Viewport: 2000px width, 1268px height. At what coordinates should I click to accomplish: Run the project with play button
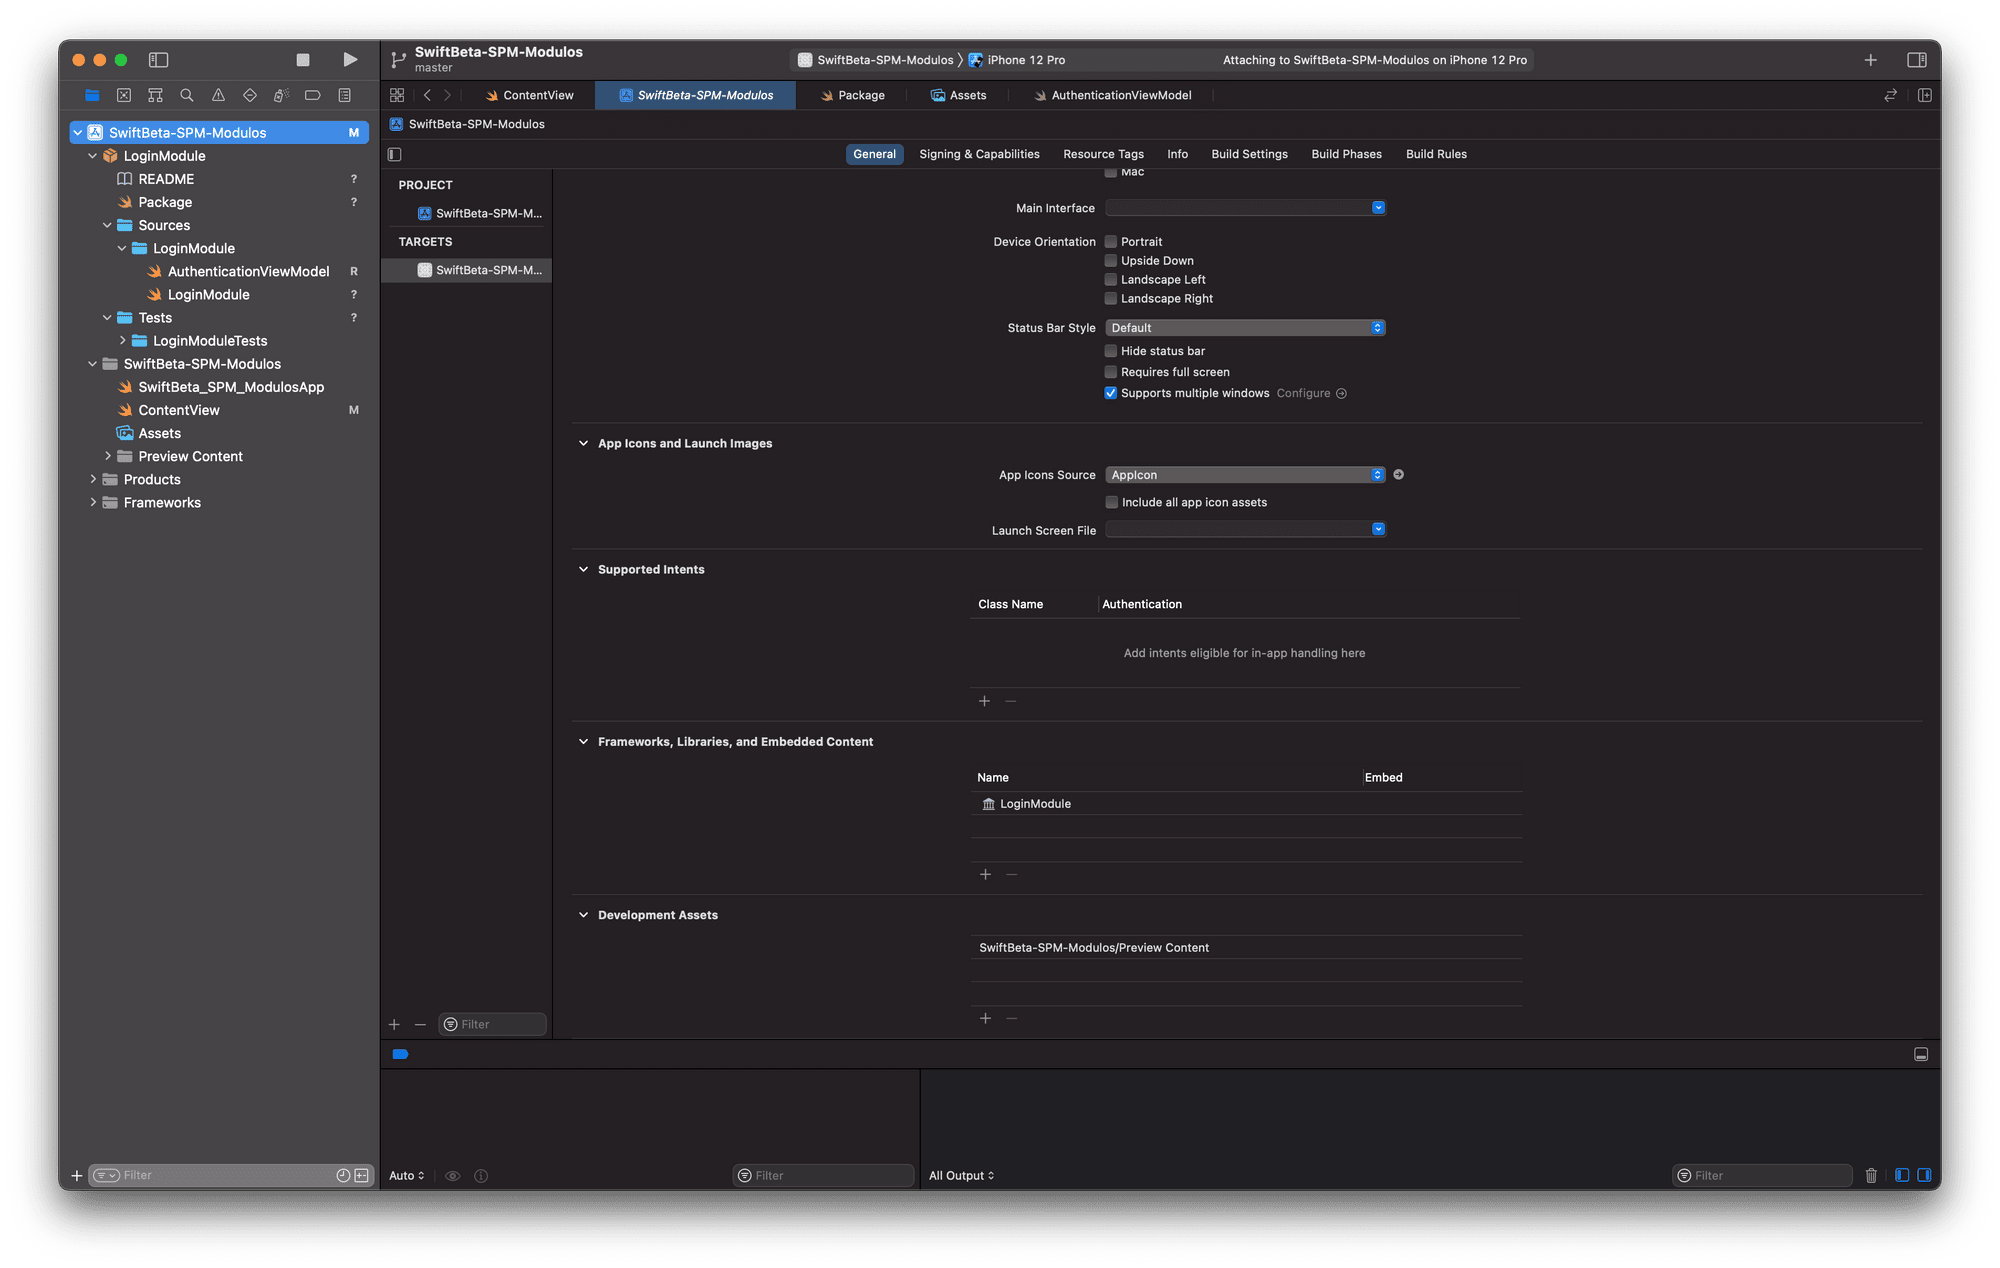click(350, 60)
